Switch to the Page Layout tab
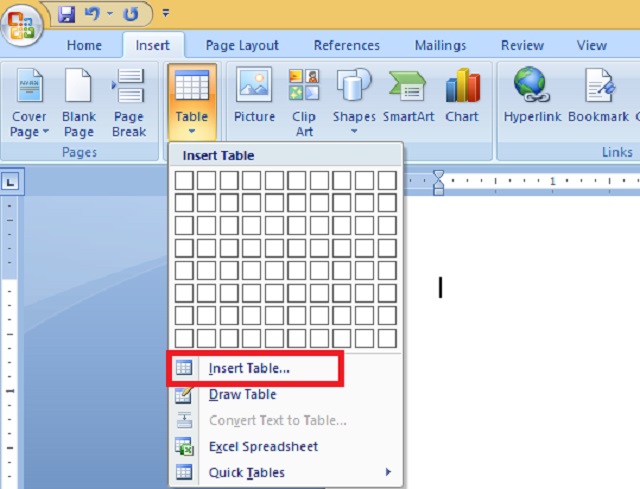640x489 pixels. pyautogui.click(x=242, y=45)
